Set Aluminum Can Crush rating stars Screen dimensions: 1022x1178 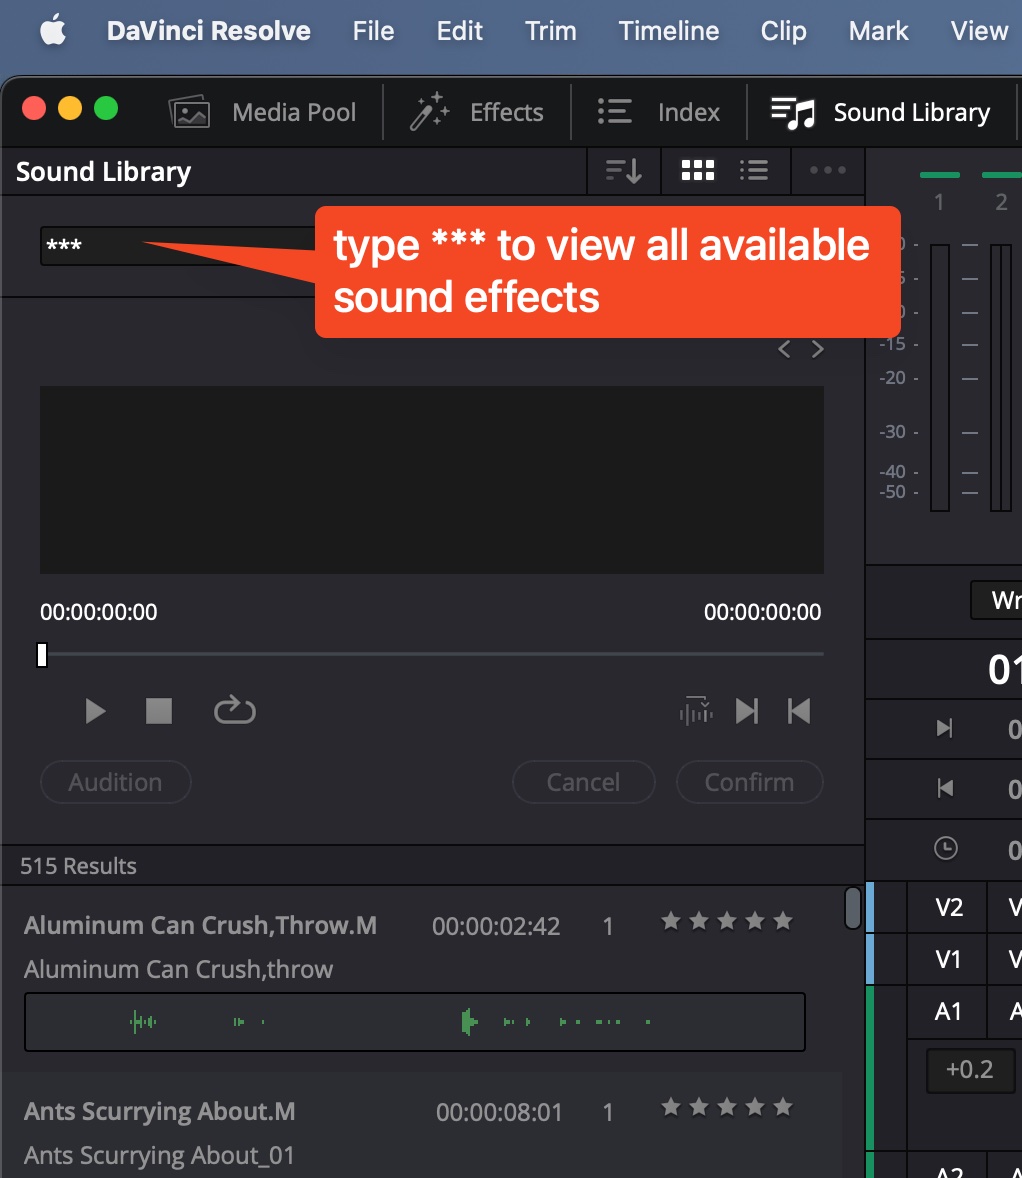pos(727,921)
